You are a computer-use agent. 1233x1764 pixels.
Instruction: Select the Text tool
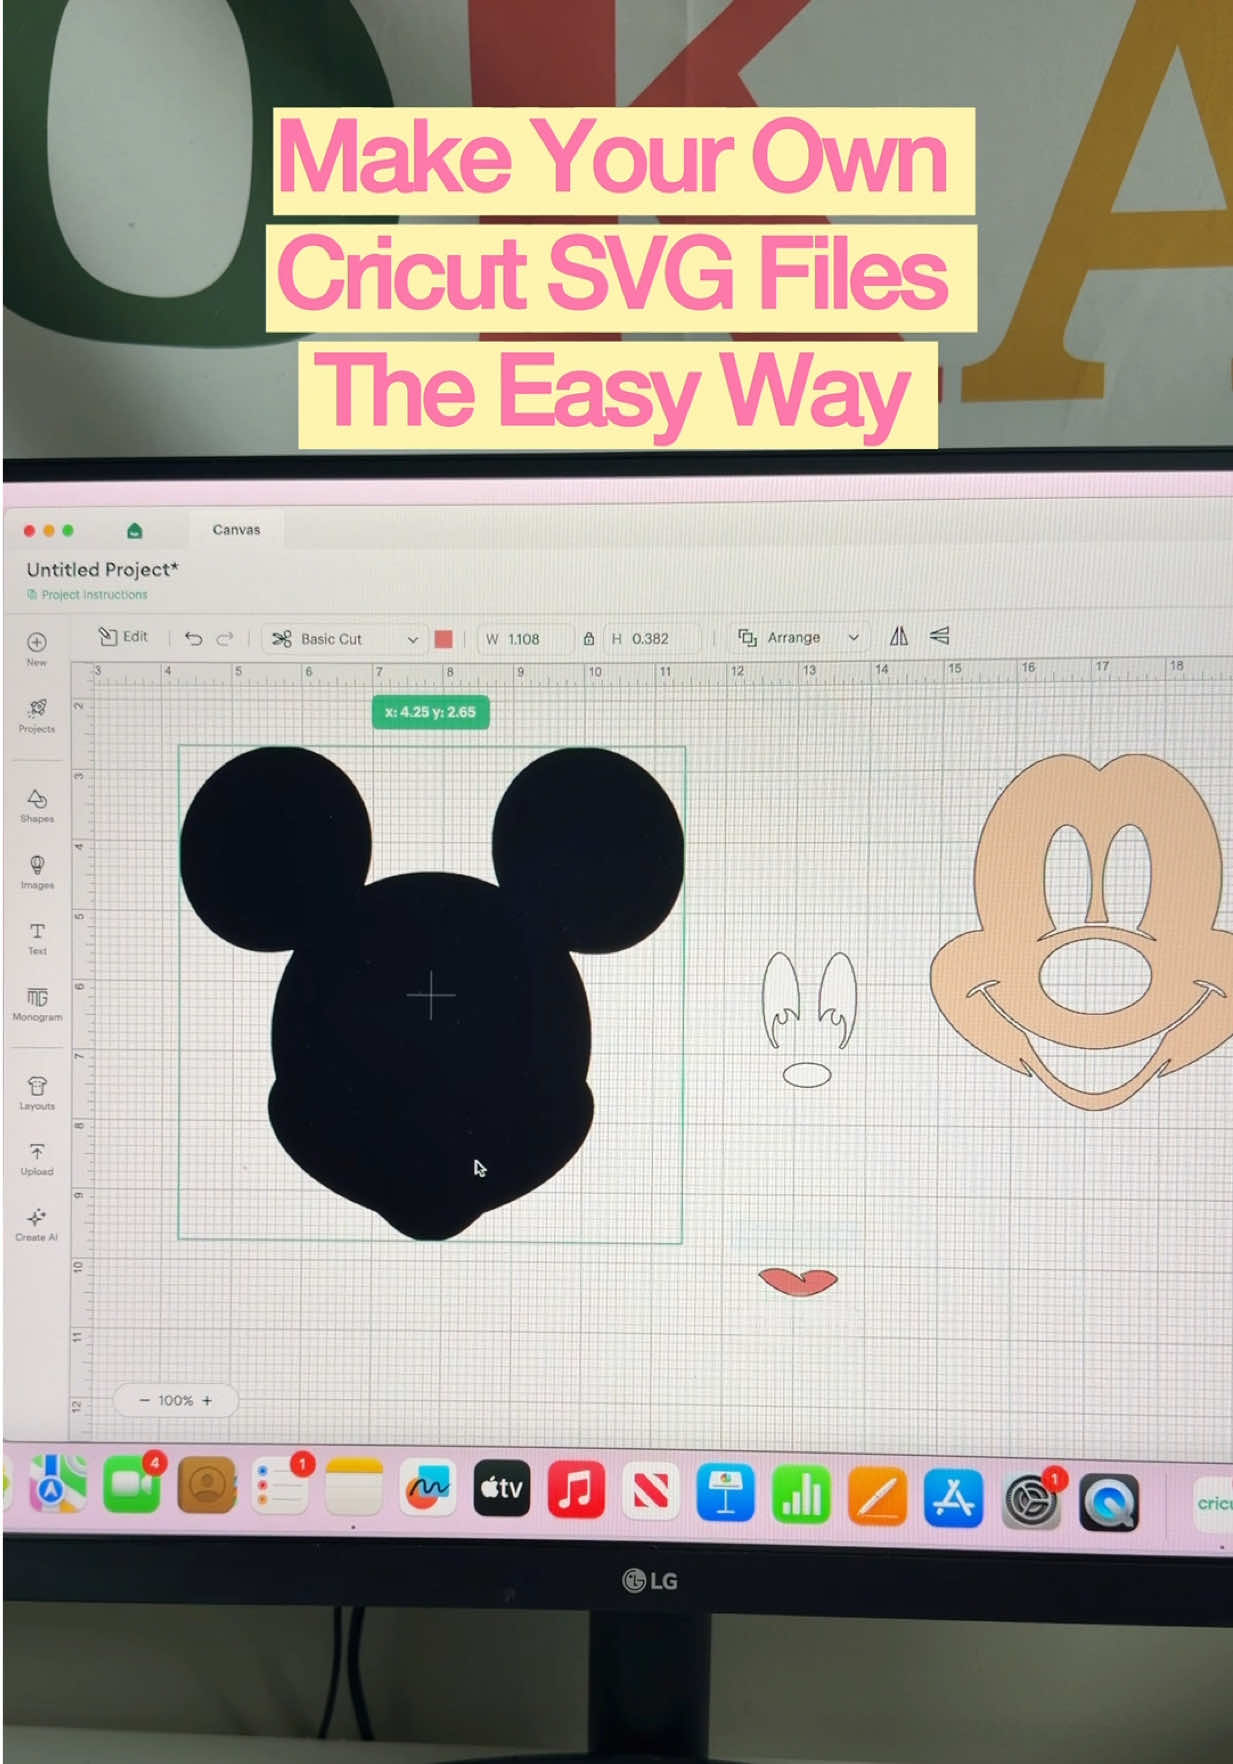[x=37, y=938]
